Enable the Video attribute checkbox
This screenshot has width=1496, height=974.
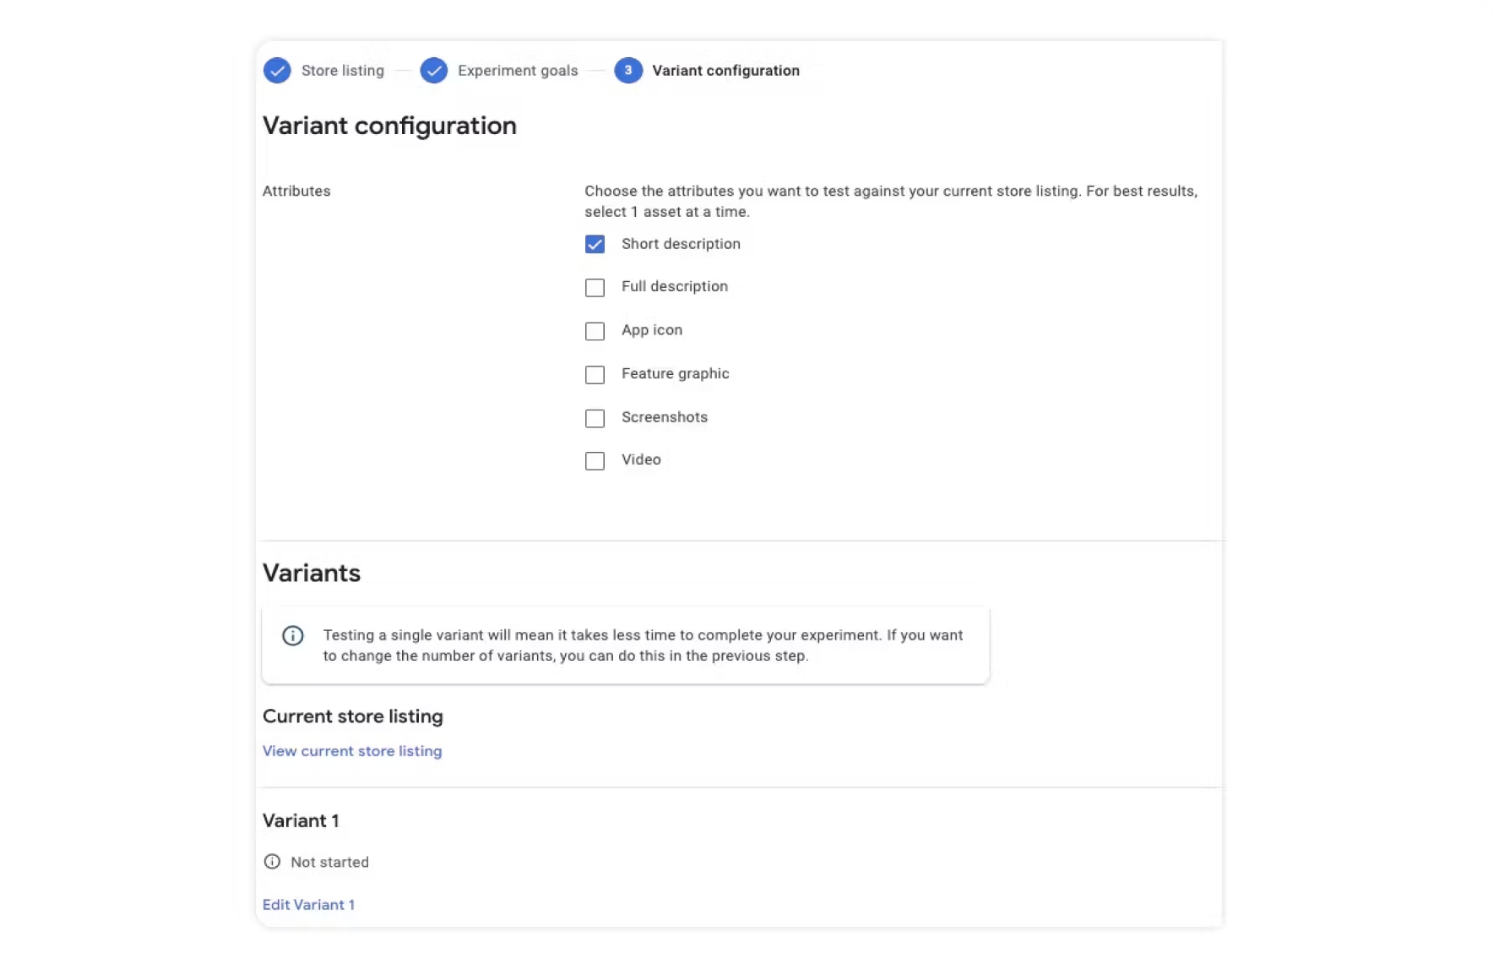click(x=595, y=461)
